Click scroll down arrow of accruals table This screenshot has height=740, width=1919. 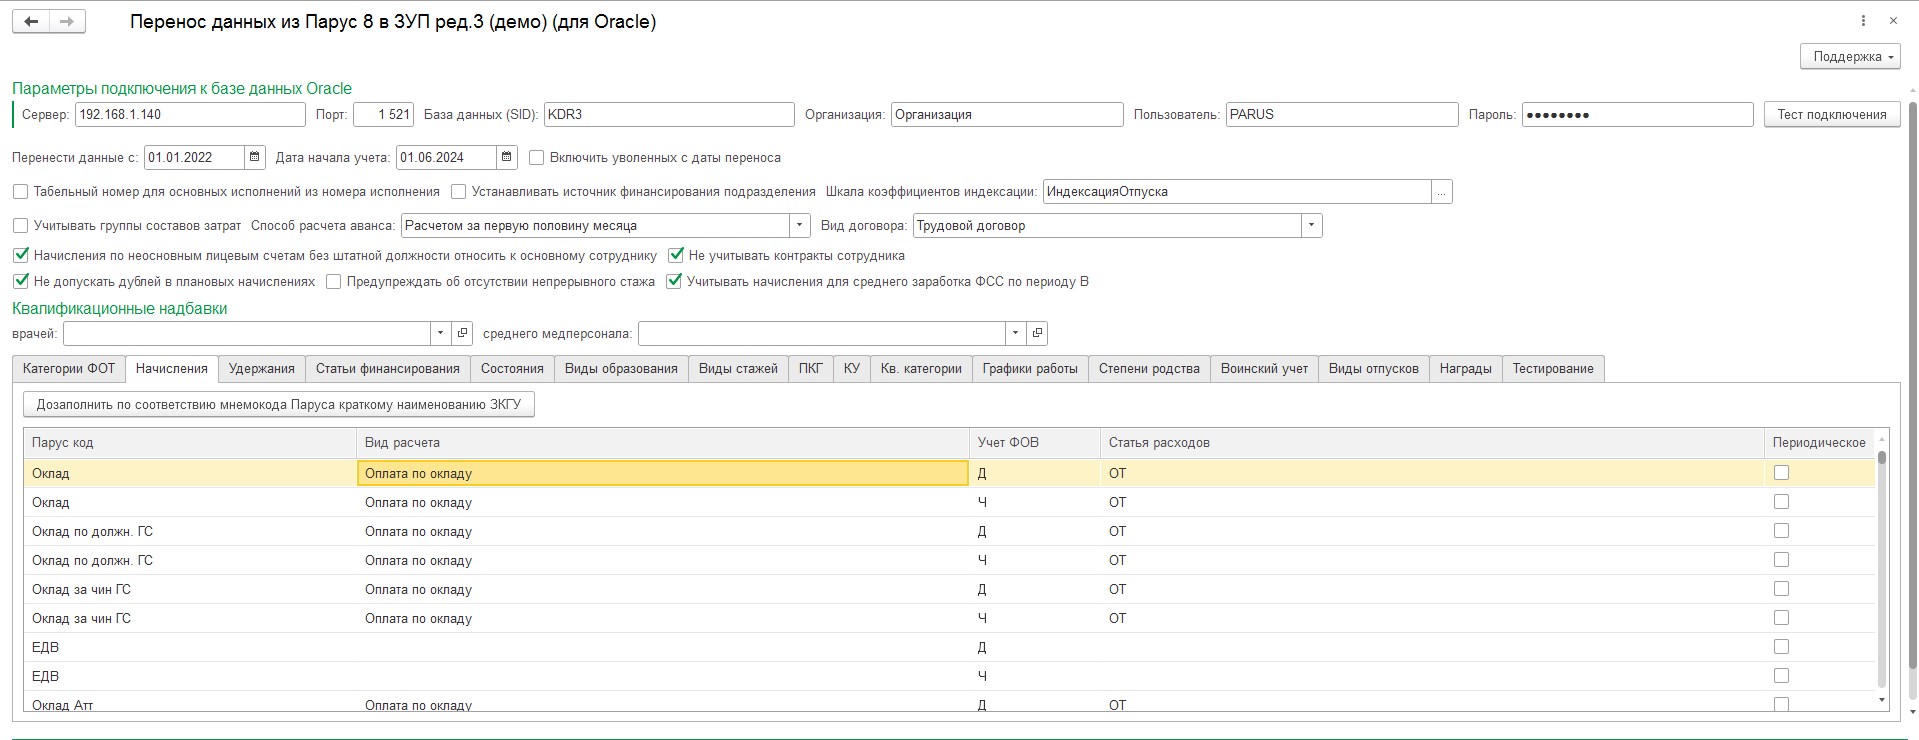(x=1881, y=701)
